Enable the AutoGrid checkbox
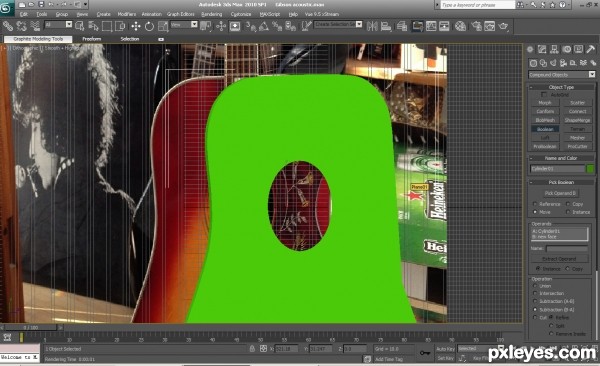 coord(544,94)
